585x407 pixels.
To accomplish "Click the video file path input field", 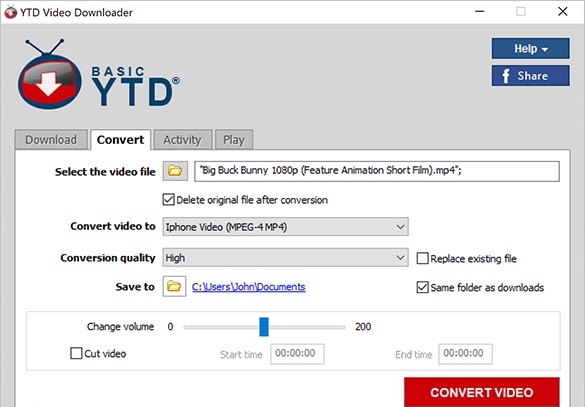I will pos(377,171).
